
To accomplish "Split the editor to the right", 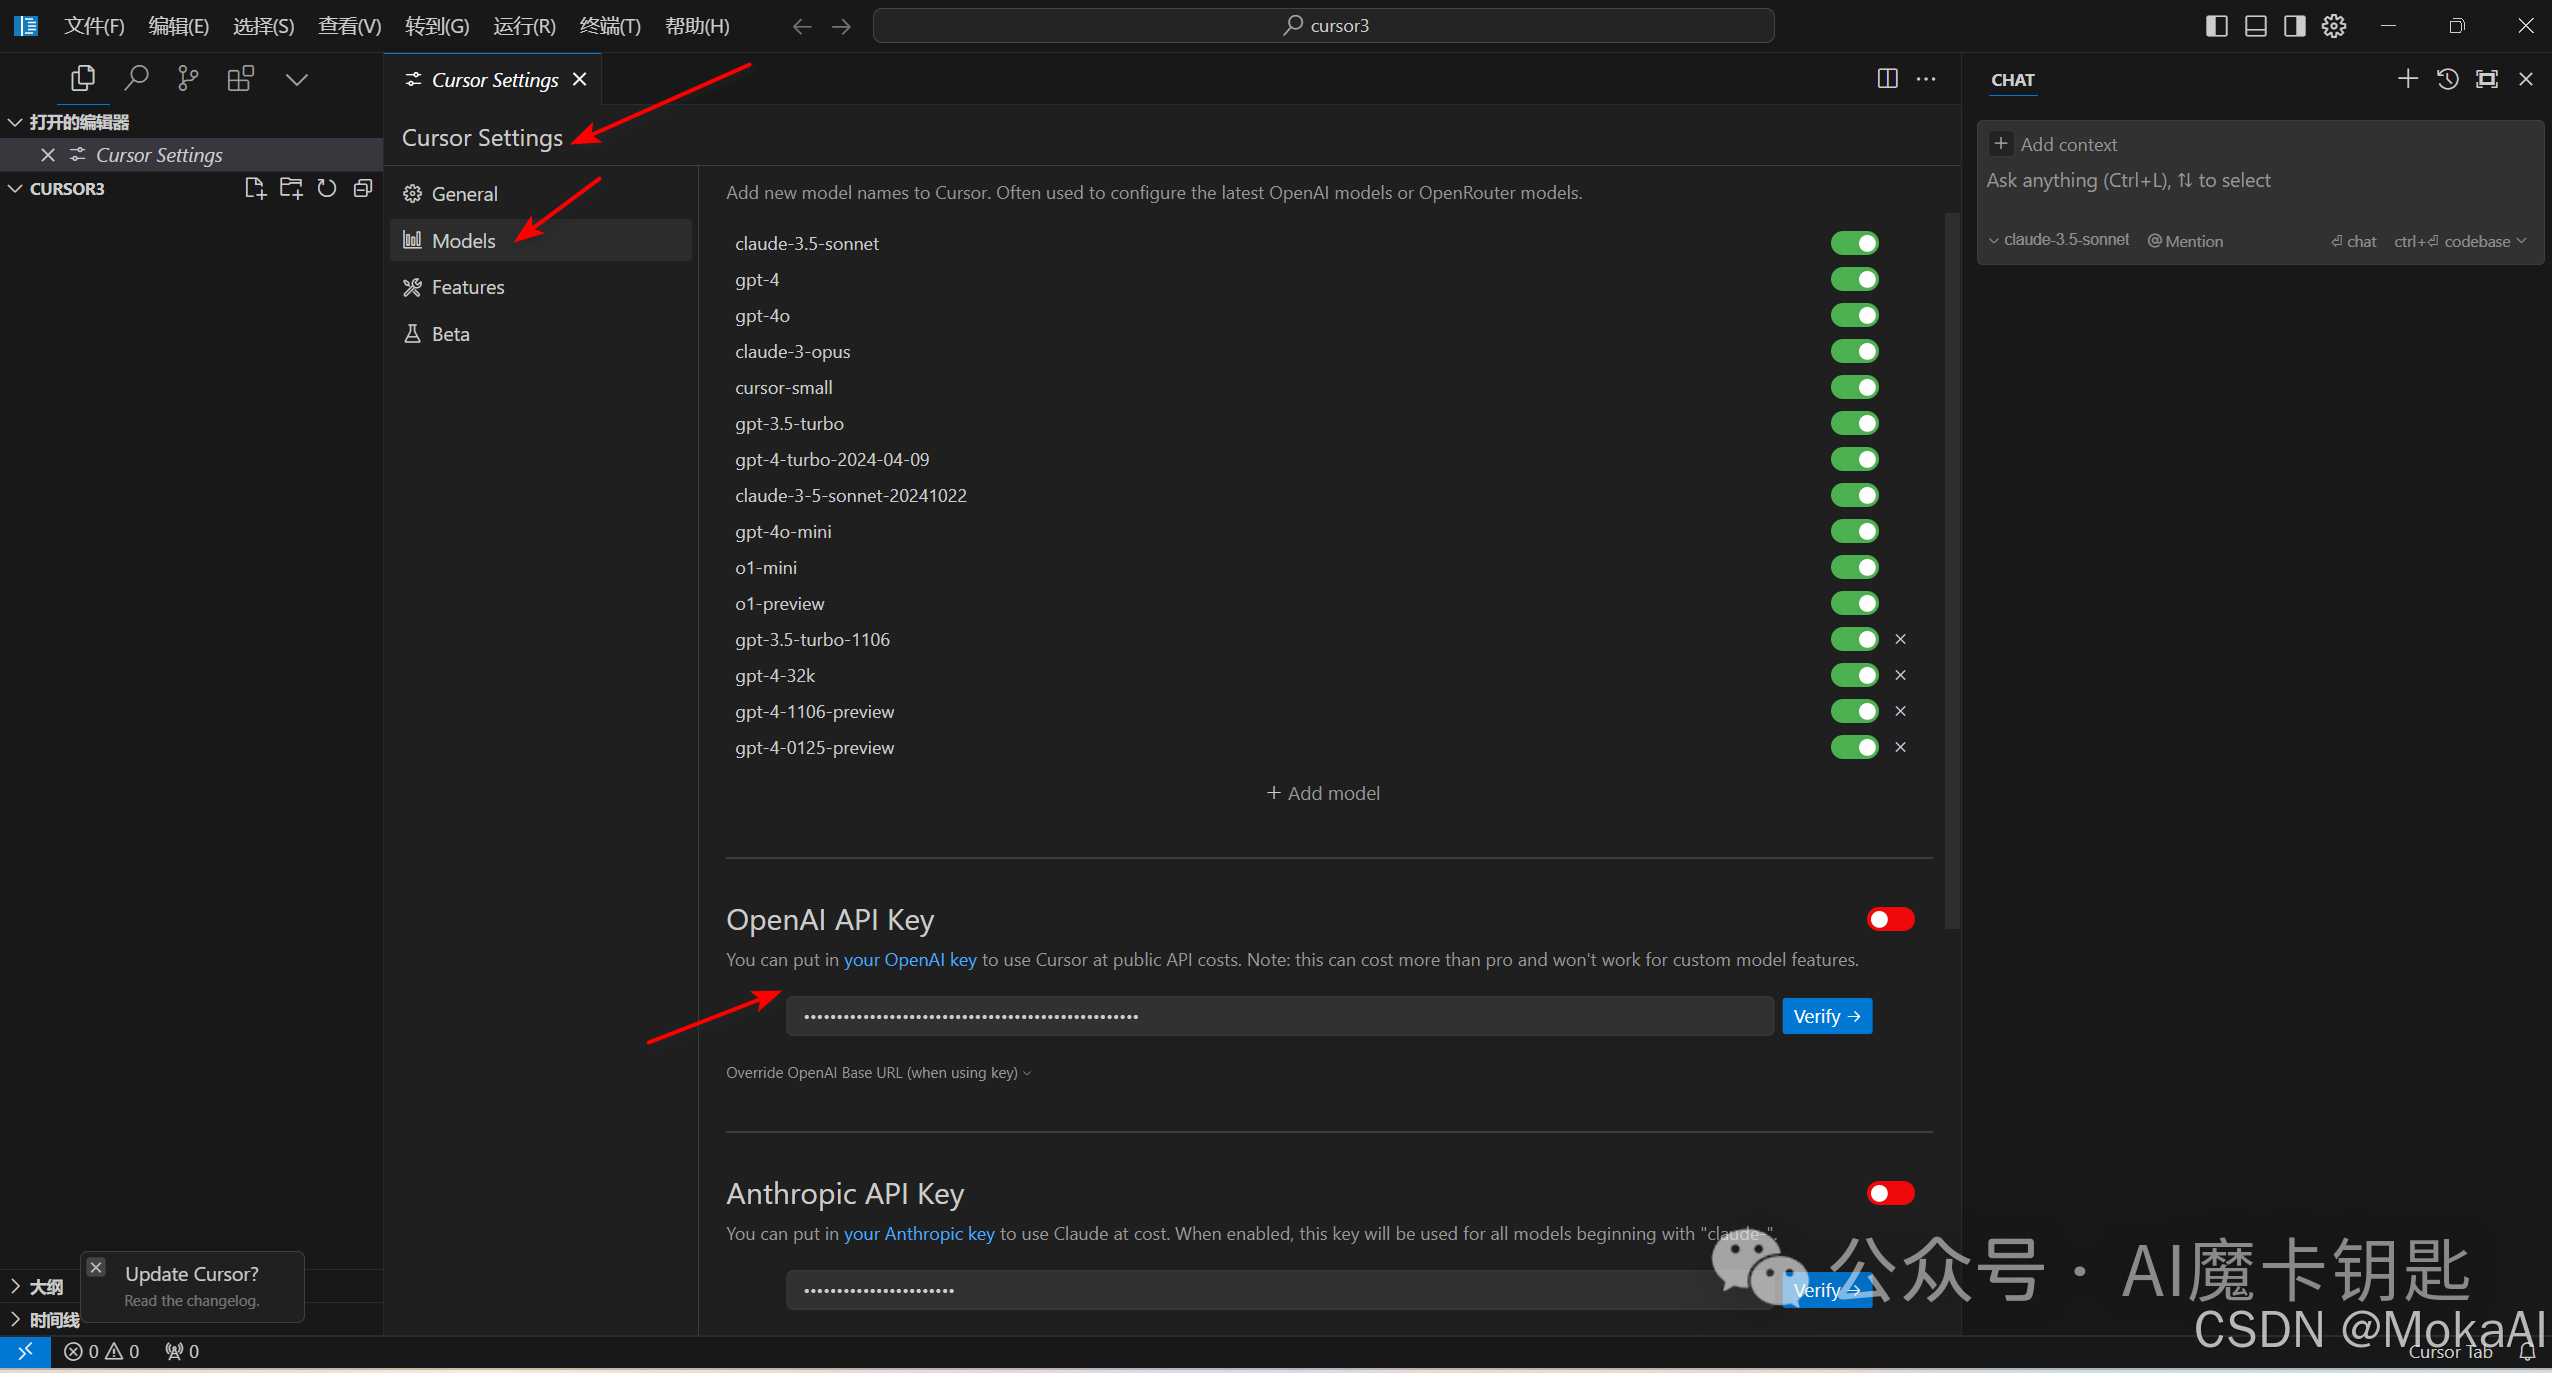I will pos(1887,79).
